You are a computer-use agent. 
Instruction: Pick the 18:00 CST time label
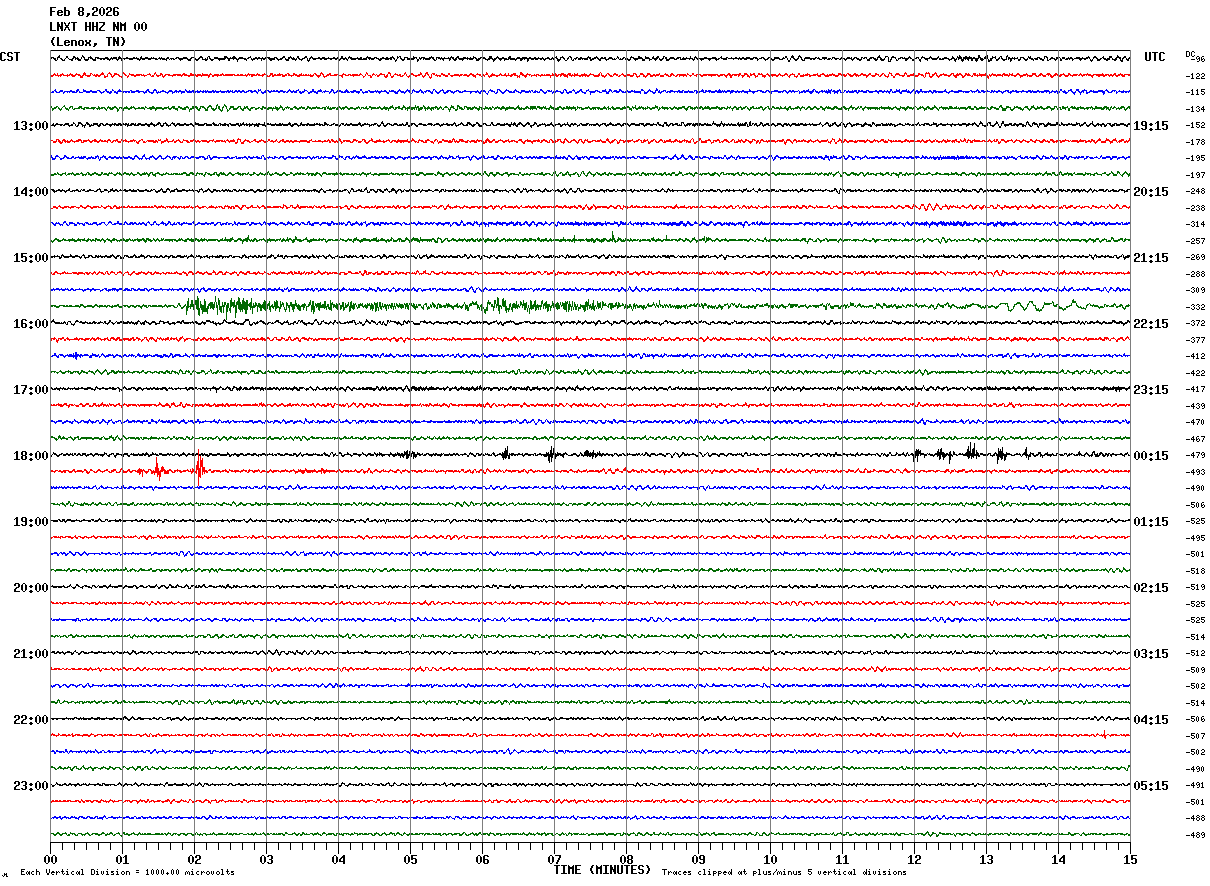point(30,456)
